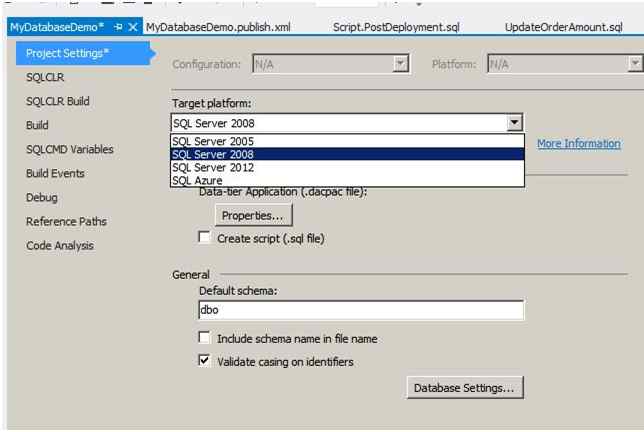Open the Code Analysis page

pyautogui.click(x=60, y=246)
